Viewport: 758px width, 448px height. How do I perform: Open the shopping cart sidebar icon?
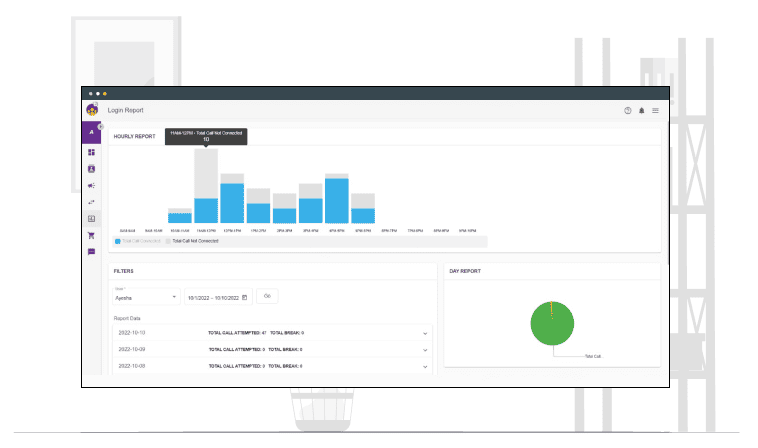(91, 235)
